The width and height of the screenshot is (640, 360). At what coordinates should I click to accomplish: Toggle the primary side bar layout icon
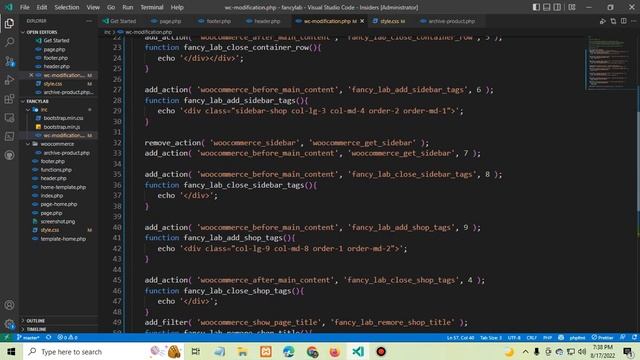tap(536, 7)
